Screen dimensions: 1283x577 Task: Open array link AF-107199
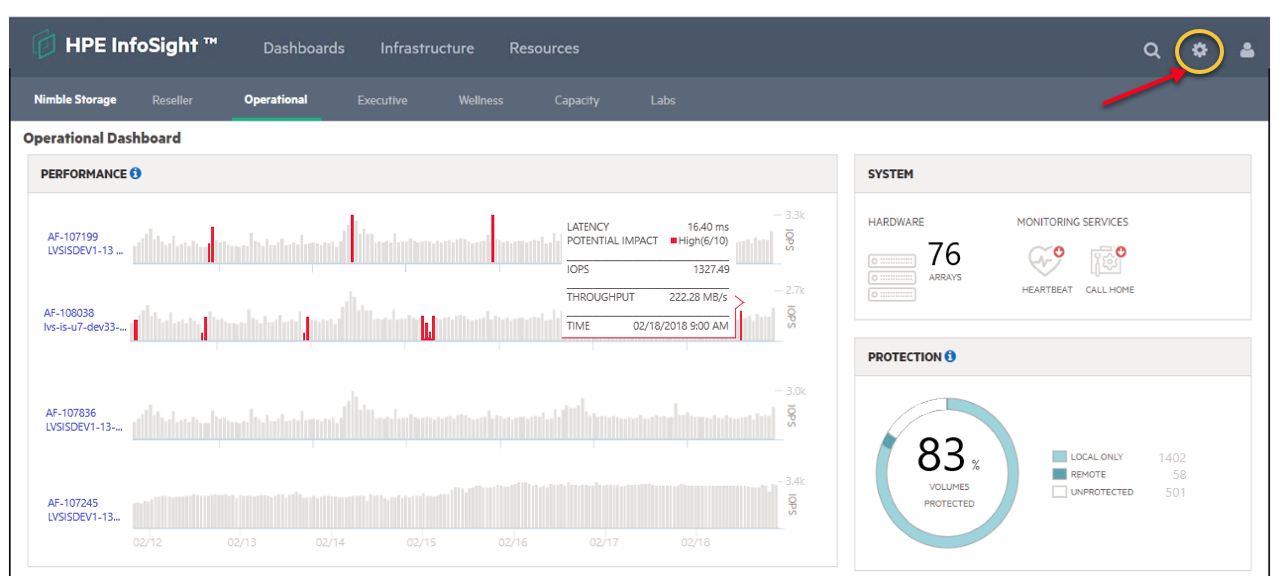point(73,237)
